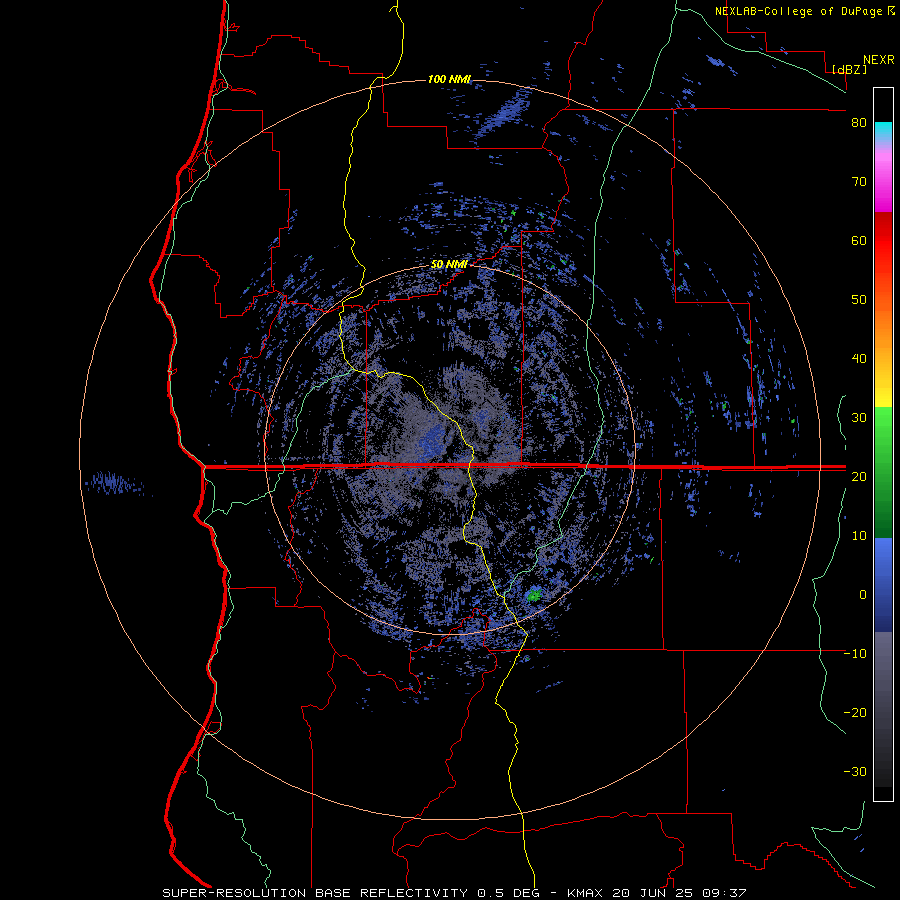Click the bright green echo inside the 50 NMI ring
The height and width of the screenshot is (900, 900).
[534, 595]
